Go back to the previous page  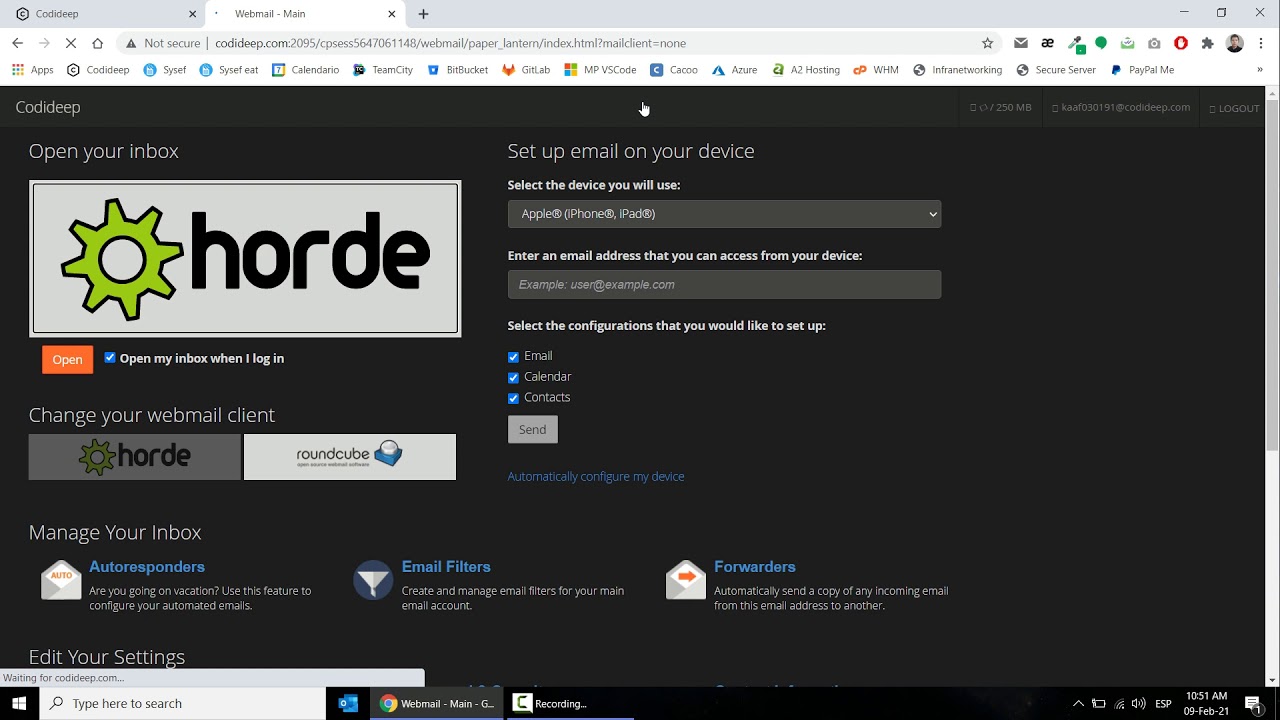(17, 43)
